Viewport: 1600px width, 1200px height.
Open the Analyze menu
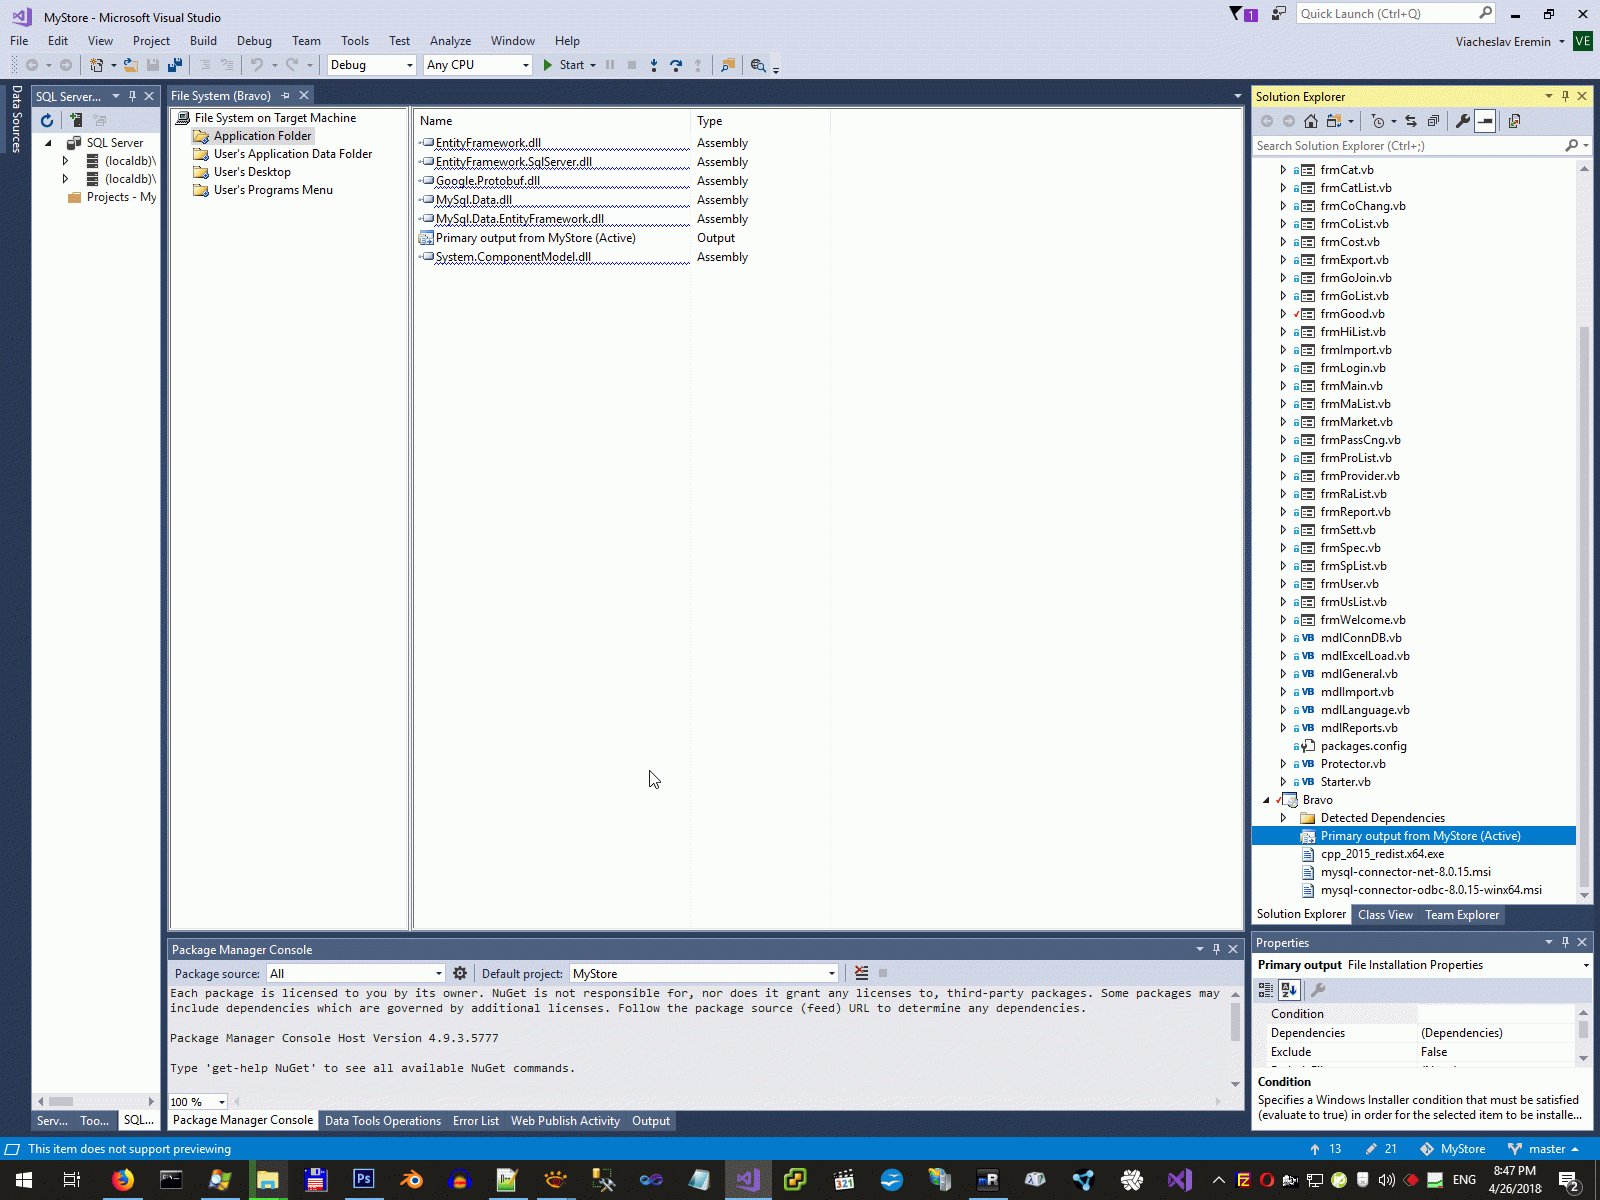point(450,41)
